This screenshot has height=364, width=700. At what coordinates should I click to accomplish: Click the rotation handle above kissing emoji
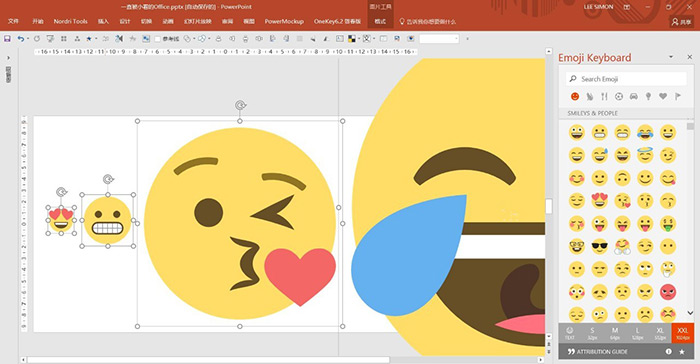pos(240,105)
